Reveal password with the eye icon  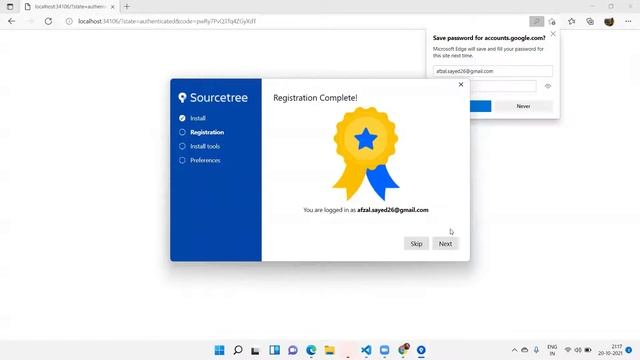click(x=548, y=86)
